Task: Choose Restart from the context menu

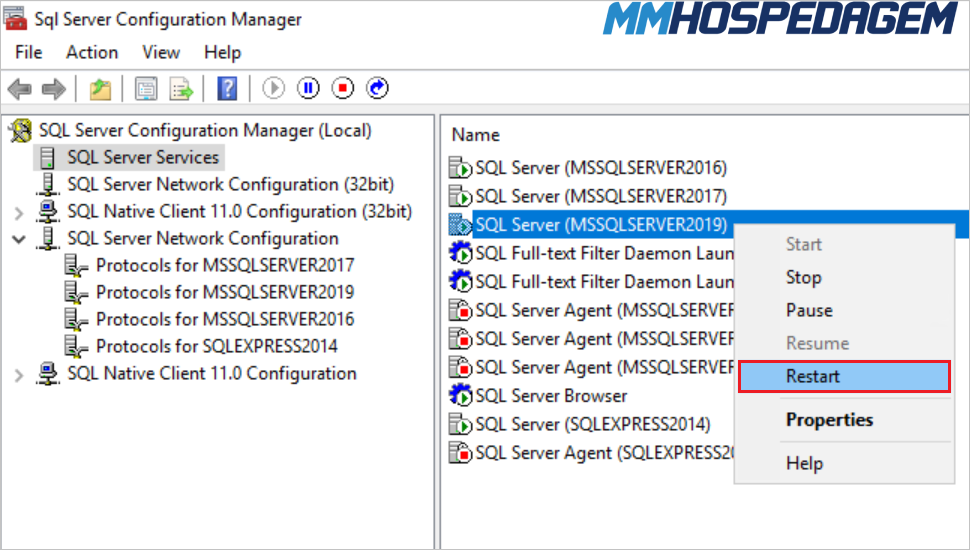Action: 844,376
